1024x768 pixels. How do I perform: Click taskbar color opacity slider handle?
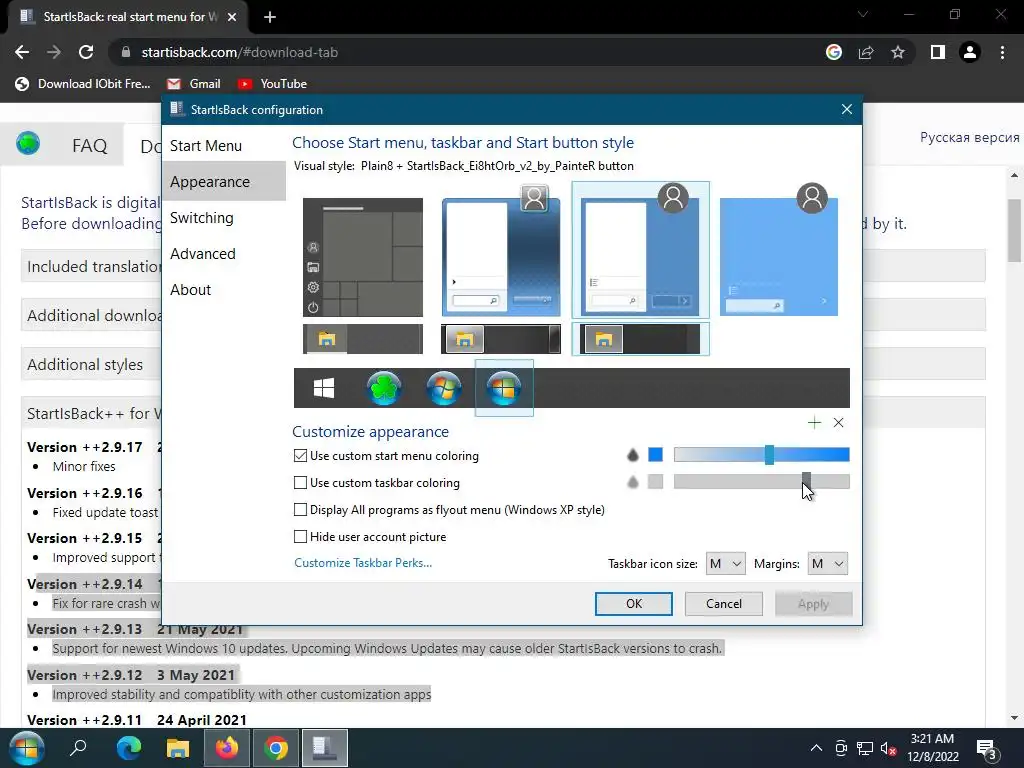(x=807, y=482)
